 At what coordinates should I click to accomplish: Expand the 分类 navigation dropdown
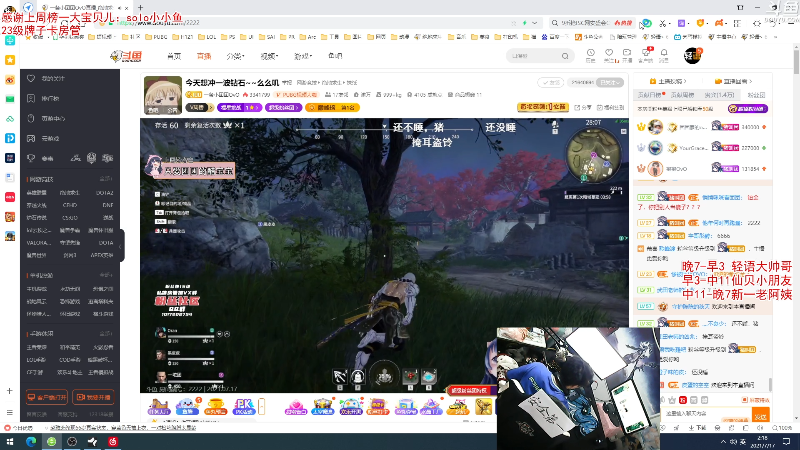tap(235, 56)
